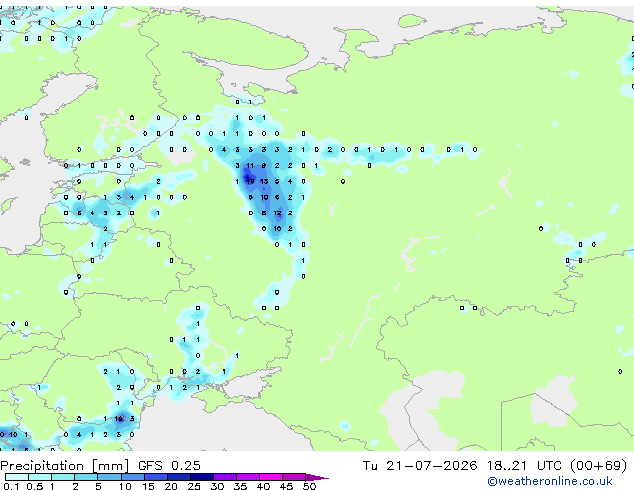The image size is (634, 490).
Task: Pick the legend swatch between 15 and 20
Action: [x=155, y=477]
